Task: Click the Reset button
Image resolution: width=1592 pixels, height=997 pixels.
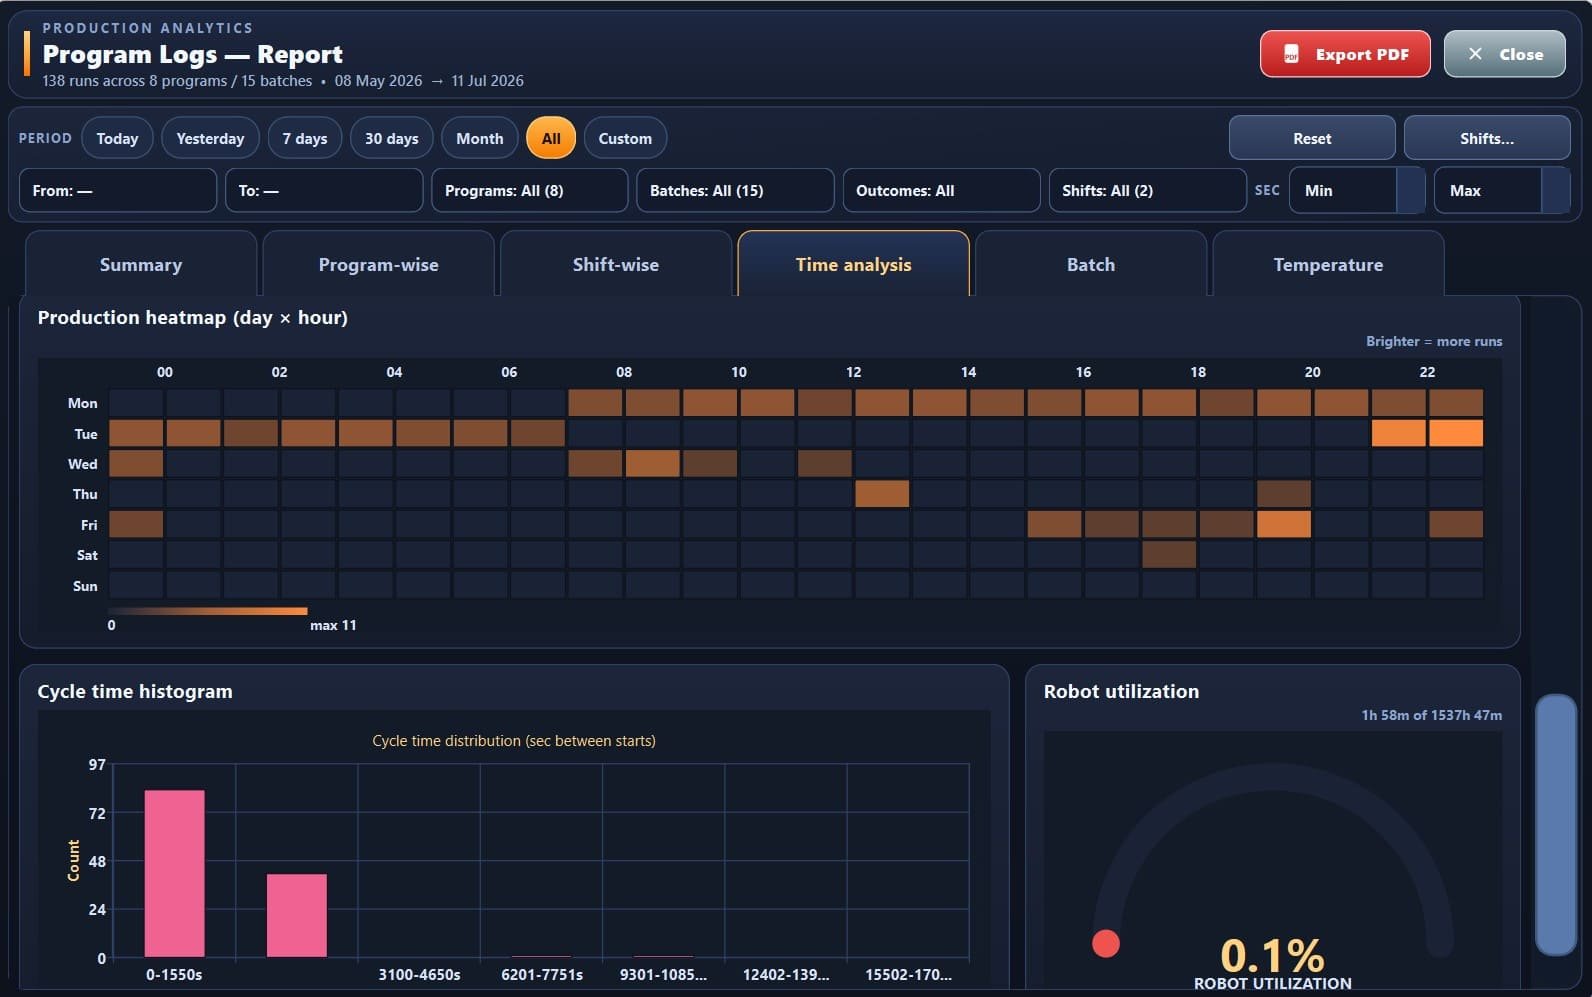Action: pyautogui.click(x=1312, y=138)
